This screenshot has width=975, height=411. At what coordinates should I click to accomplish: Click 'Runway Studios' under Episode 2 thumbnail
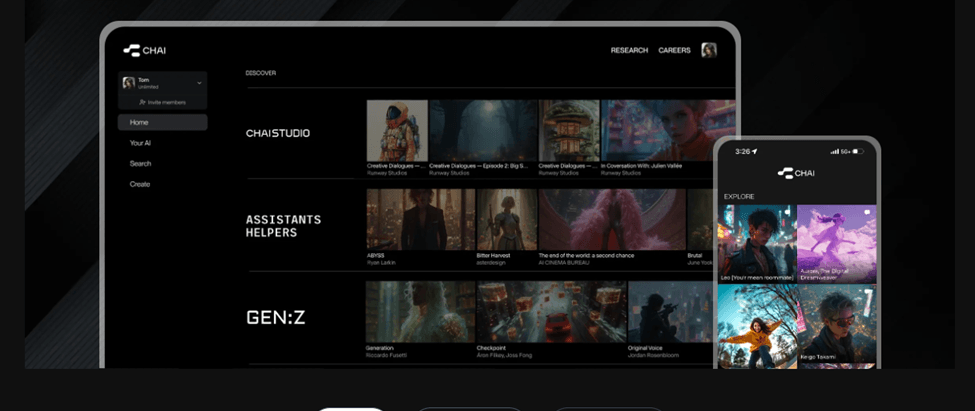tap(448, 173)
